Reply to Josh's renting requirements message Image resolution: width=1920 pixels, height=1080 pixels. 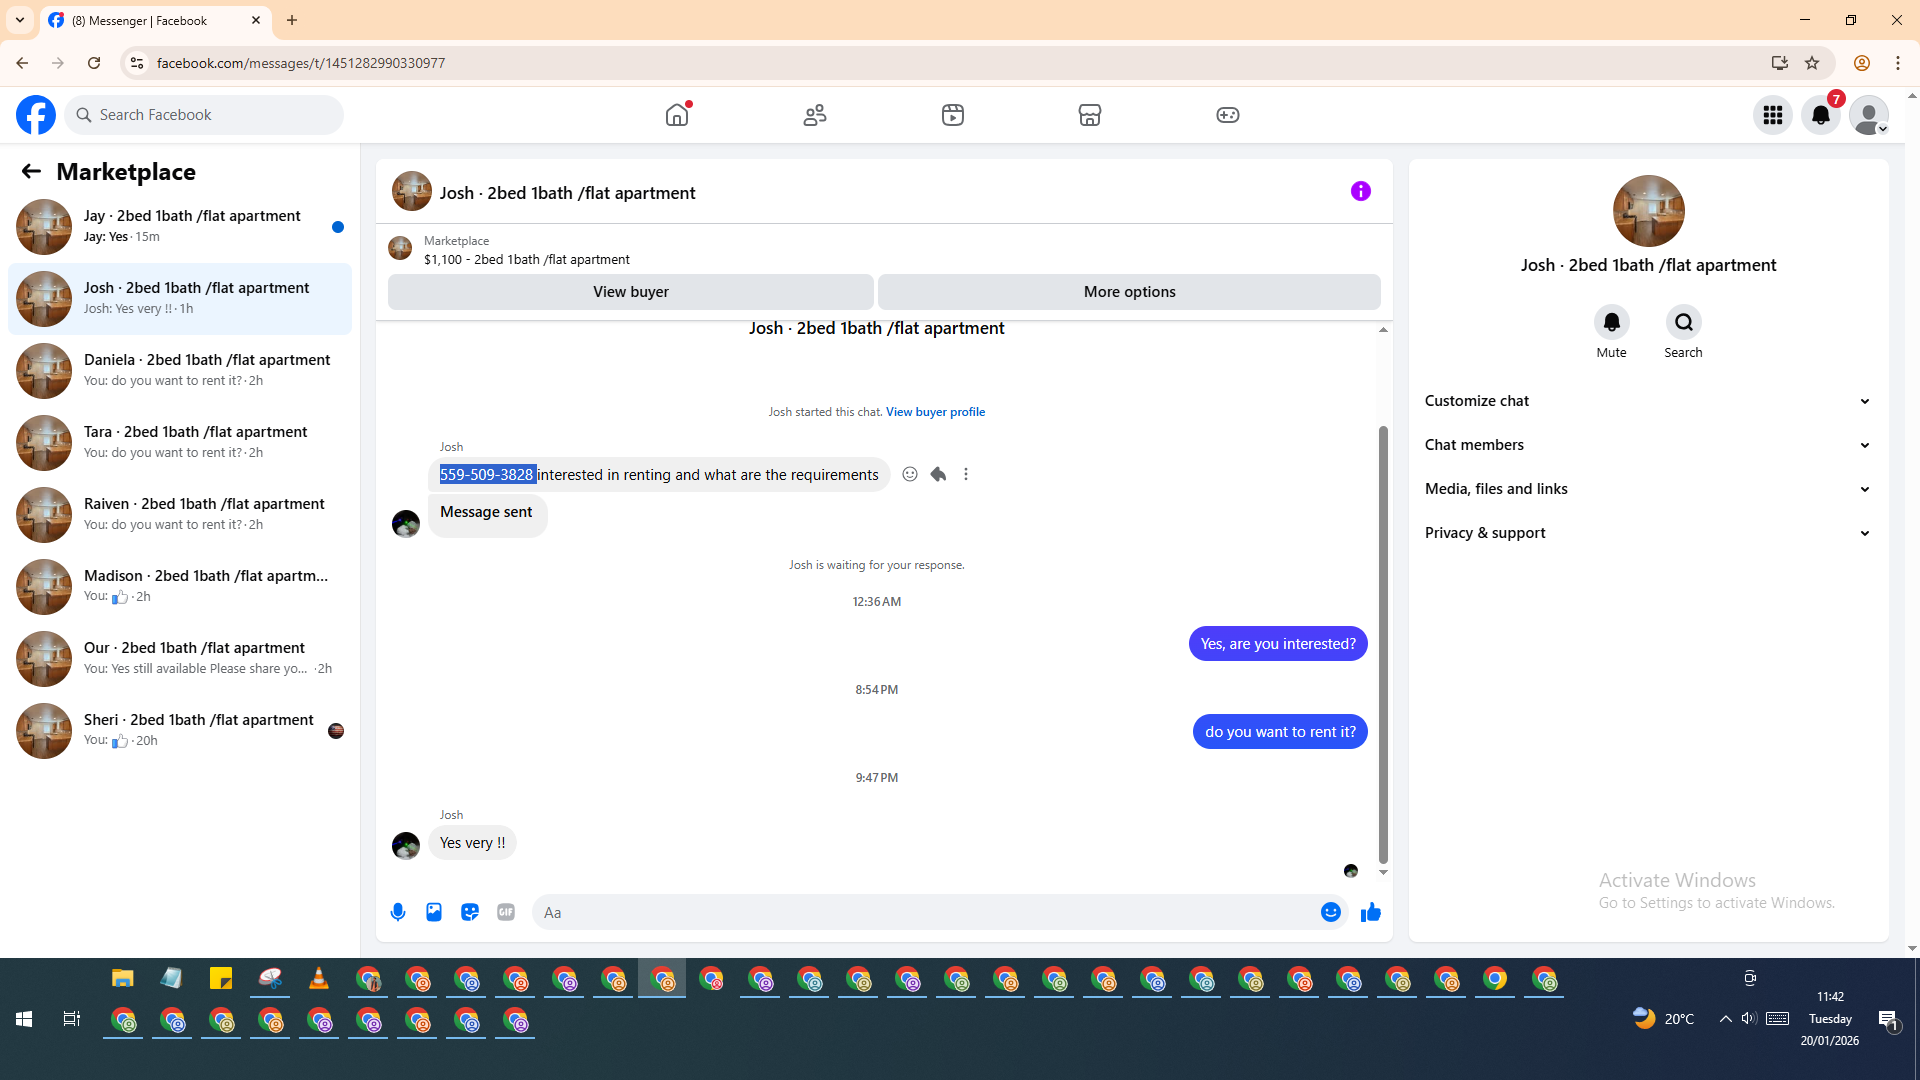(938, 474)
